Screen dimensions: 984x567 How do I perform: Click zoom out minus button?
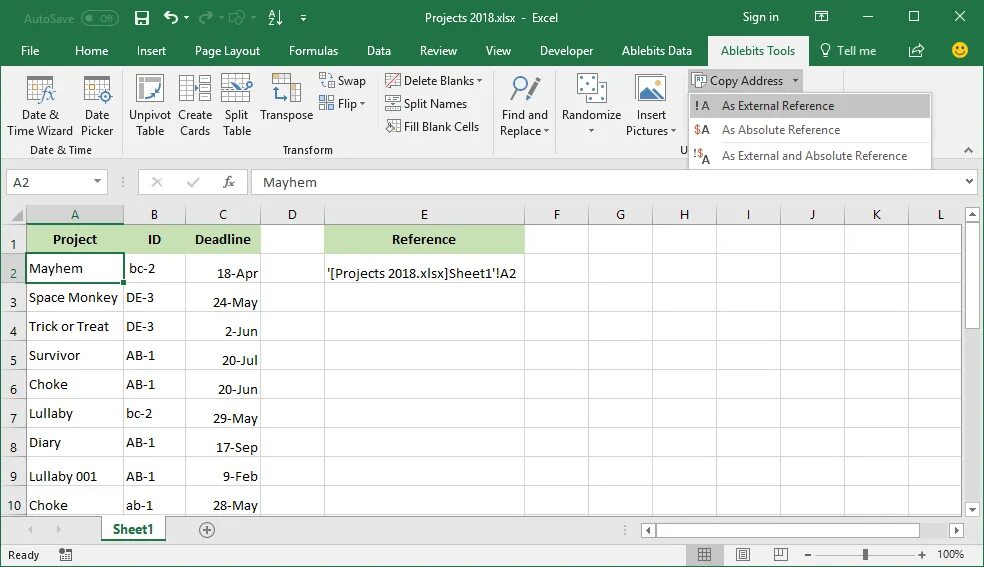[808, 554]
